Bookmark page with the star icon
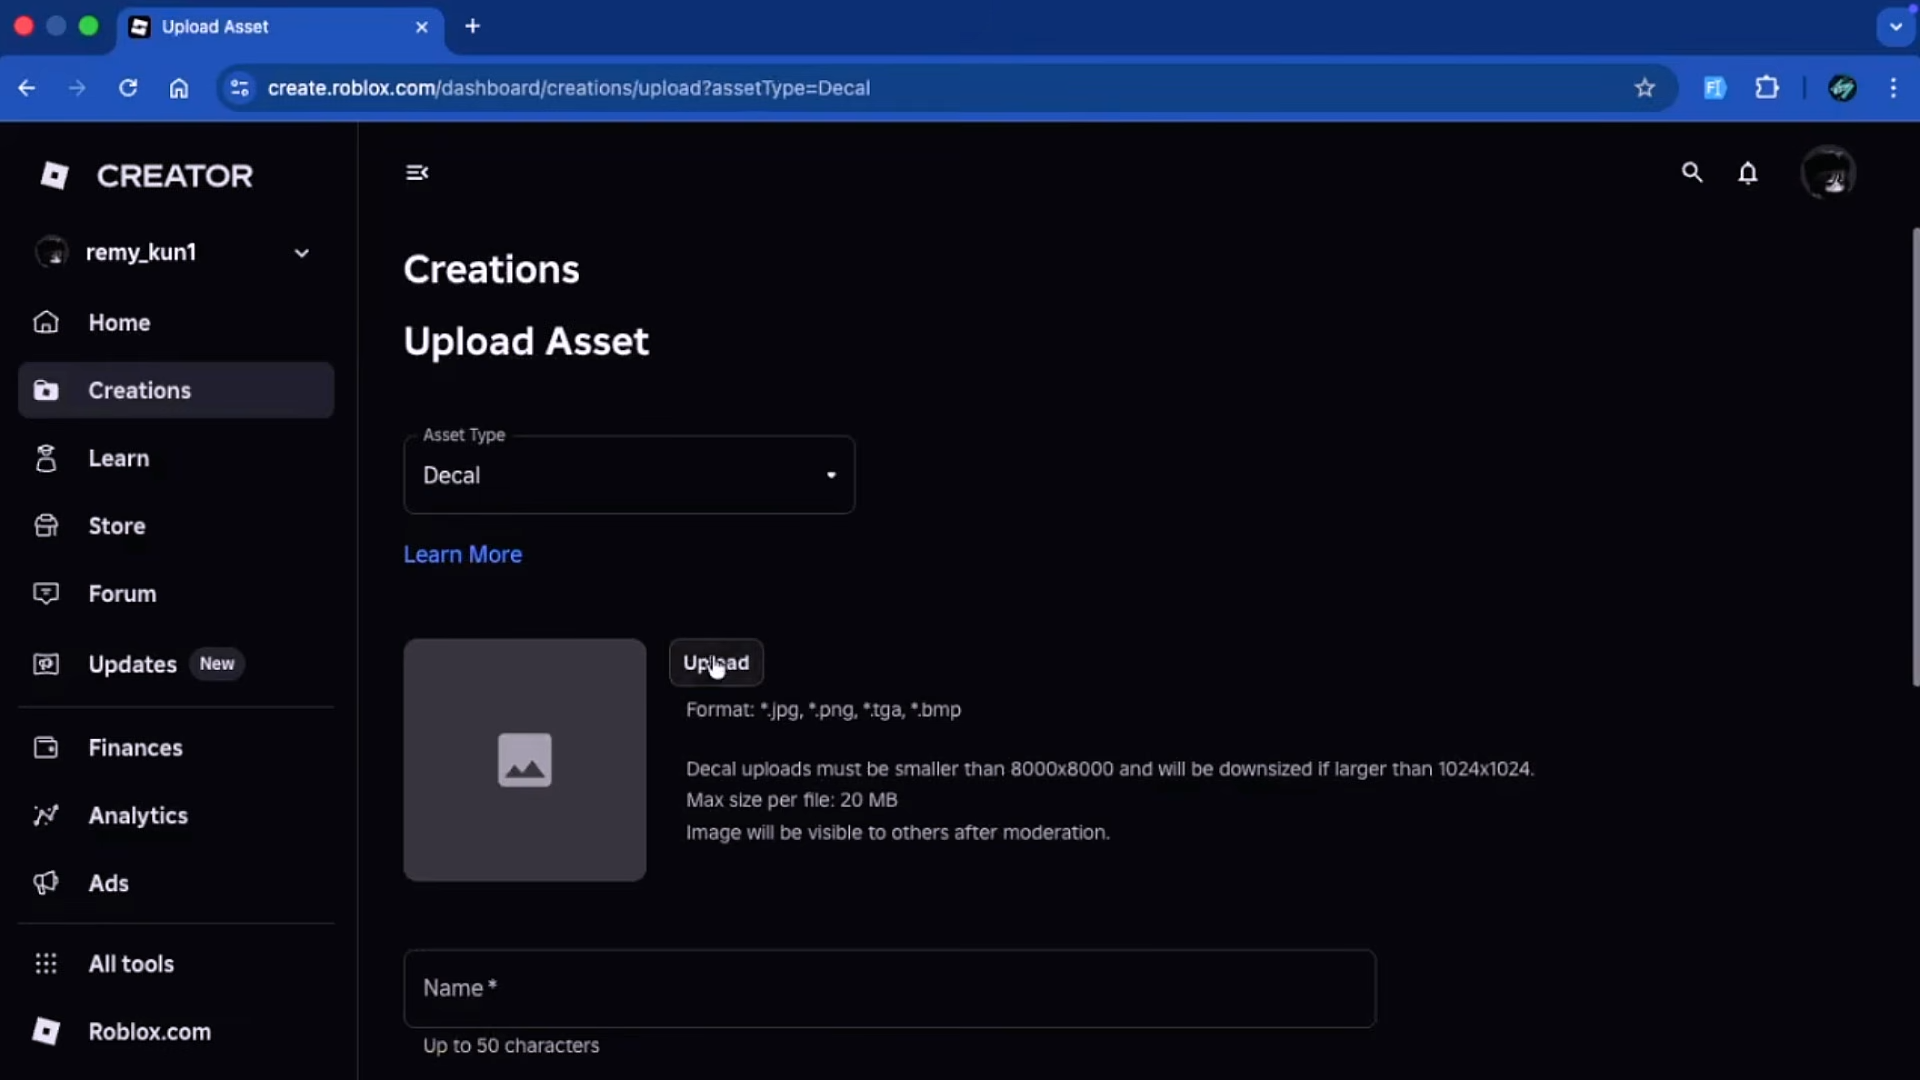Screen dimensions: 1920x1080 tap(1644, 88)
